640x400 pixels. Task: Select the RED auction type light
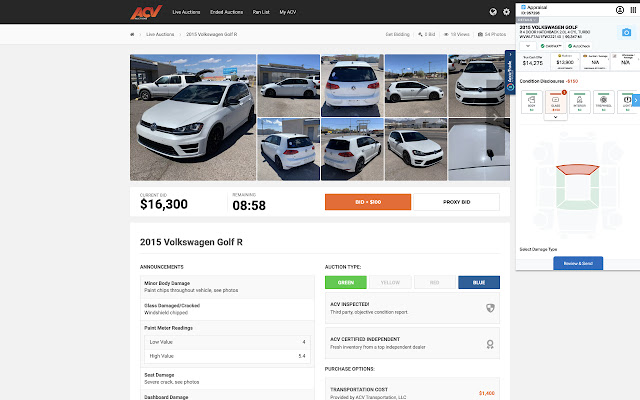pos(435,282)
